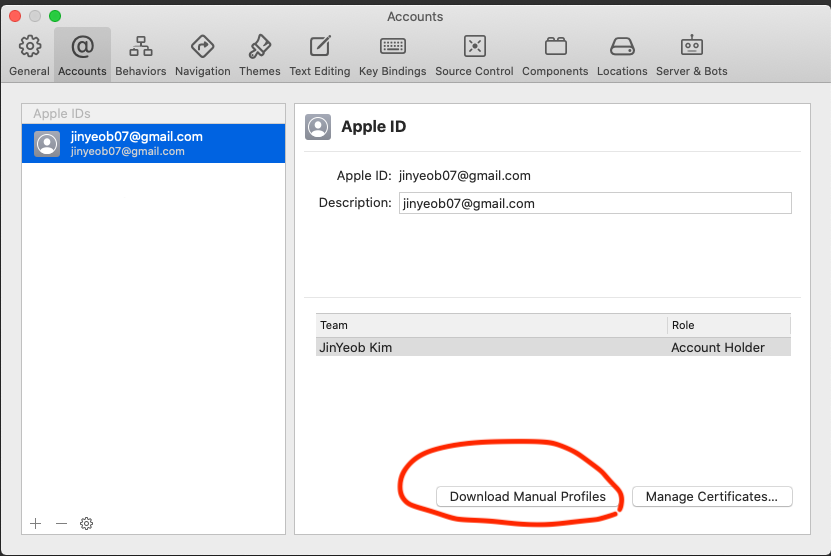Open the account actions gear menu
The width and height of the screenshot is (831, 556).
[86, 524]
